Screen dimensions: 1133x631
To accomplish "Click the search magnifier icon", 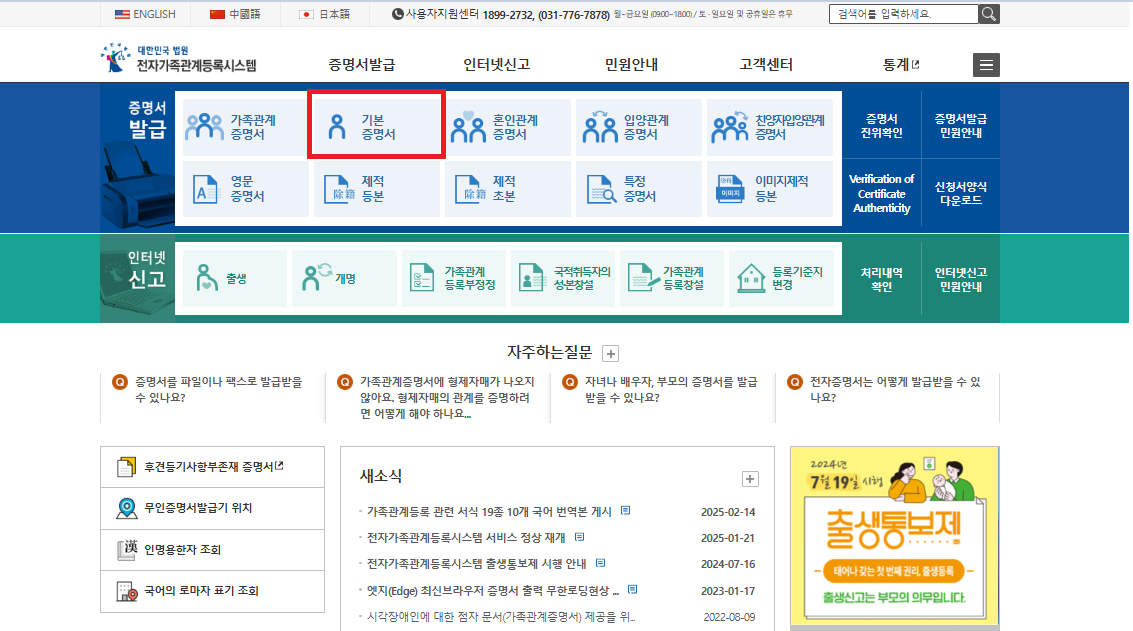I will tap(988, 14).
